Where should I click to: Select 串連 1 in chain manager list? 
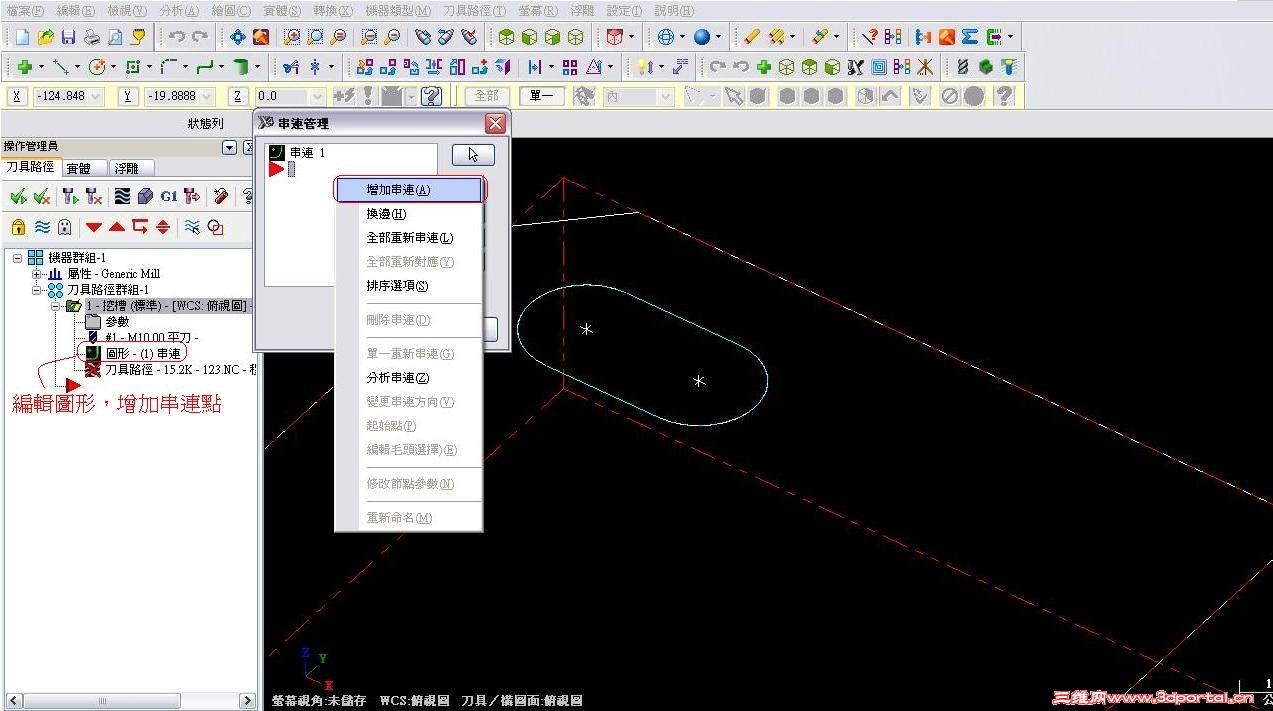307,153
